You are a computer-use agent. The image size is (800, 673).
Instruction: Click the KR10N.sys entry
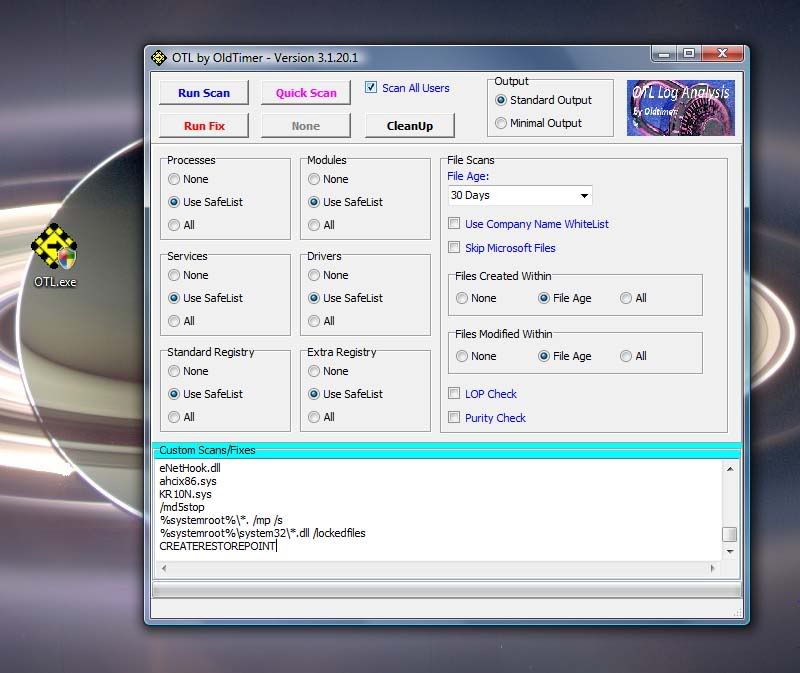(x=185, y=494)
